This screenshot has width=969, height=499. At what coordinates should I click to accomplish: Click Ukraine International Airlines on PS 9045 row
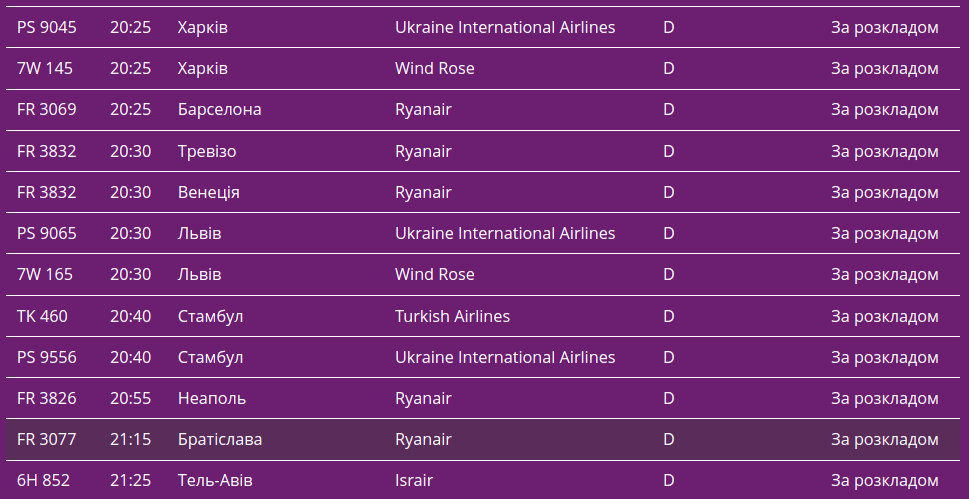(x=505, y=27)
